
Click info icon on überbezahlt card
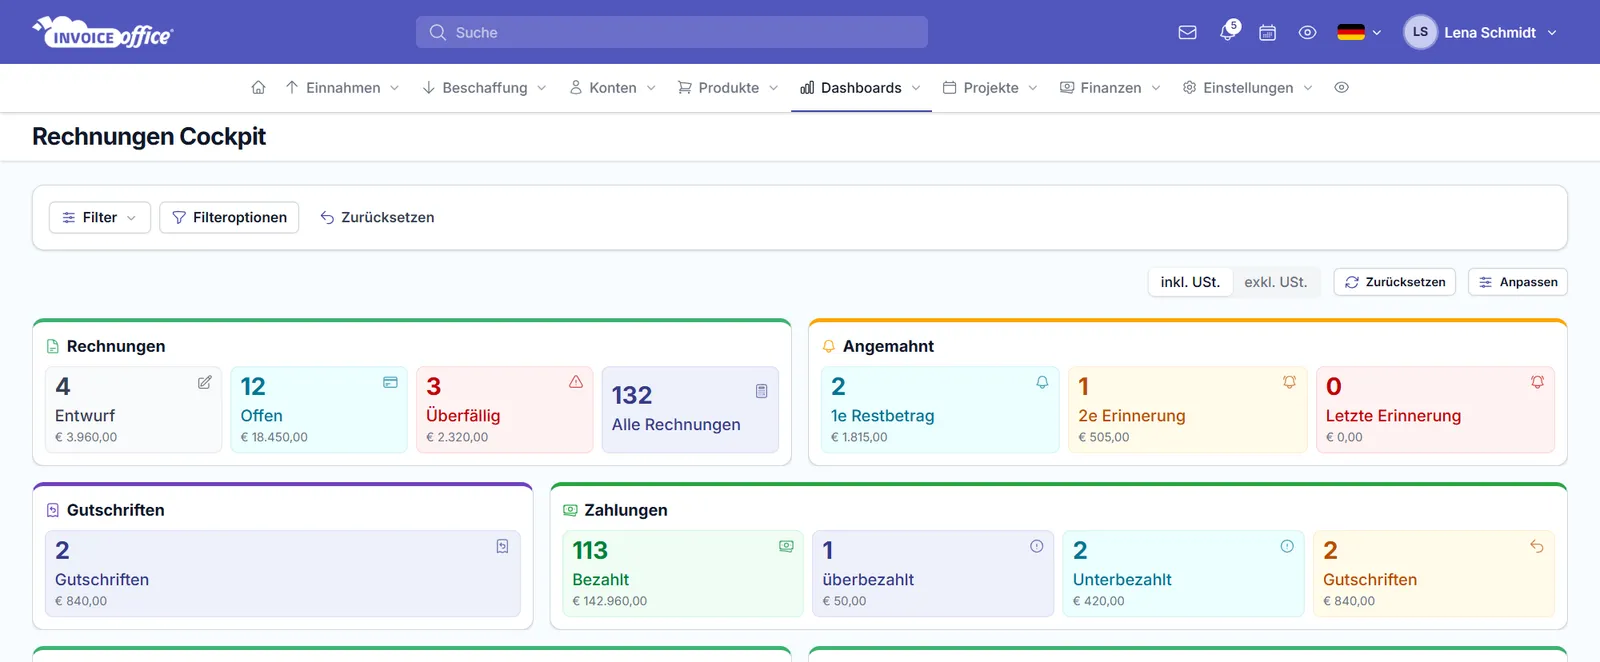[1037, 546]
